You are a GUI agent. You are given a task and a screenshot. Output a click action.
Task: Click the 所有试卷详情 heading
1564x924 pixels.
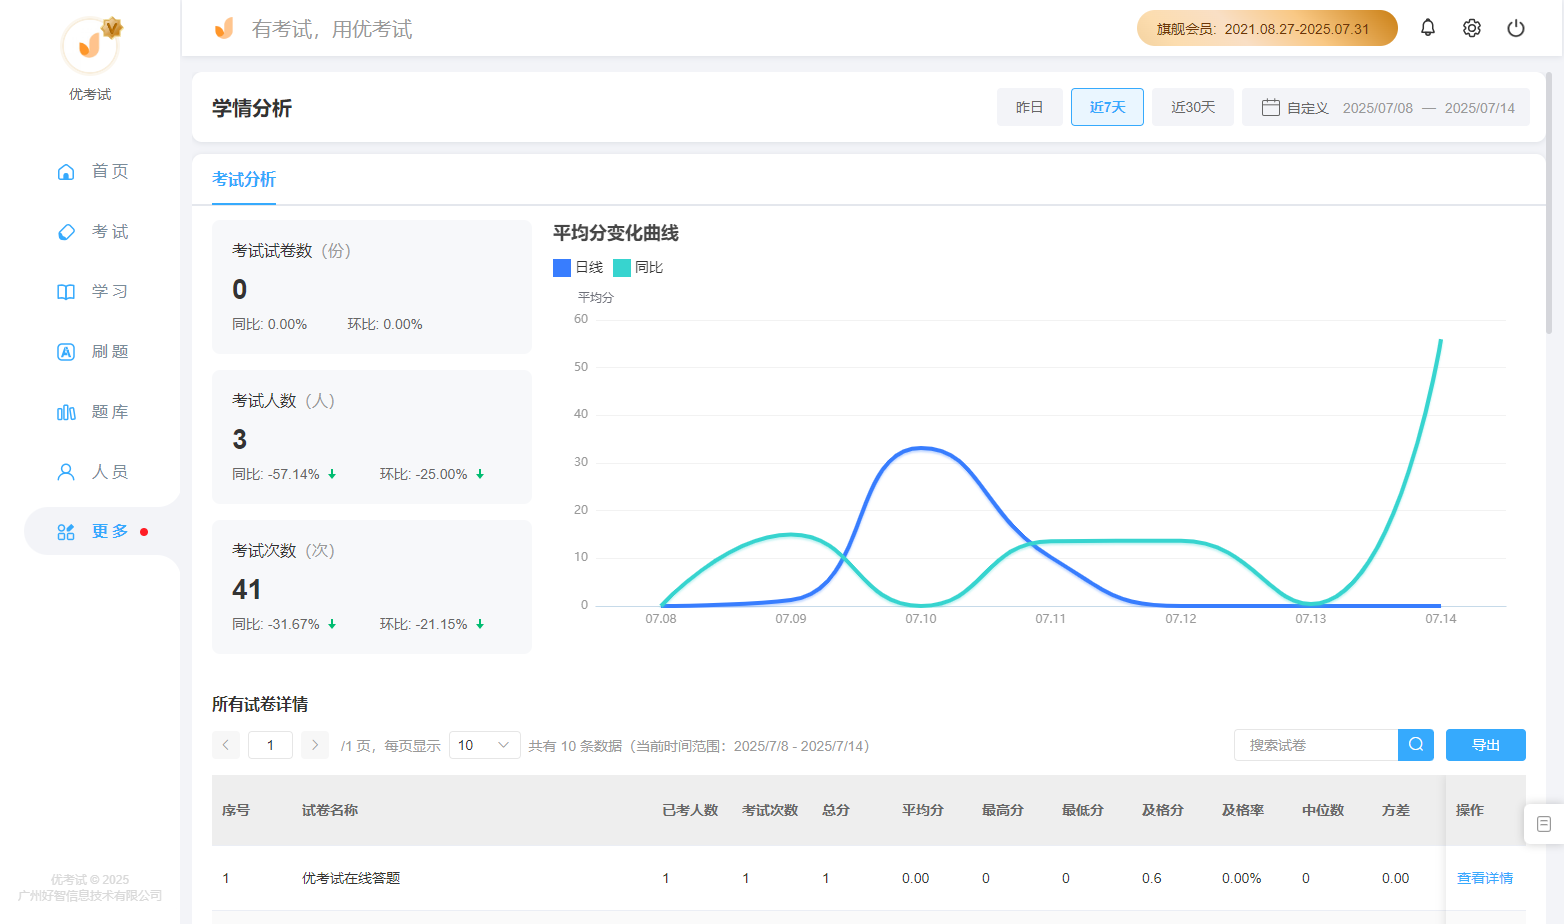(x=260, y=704)
